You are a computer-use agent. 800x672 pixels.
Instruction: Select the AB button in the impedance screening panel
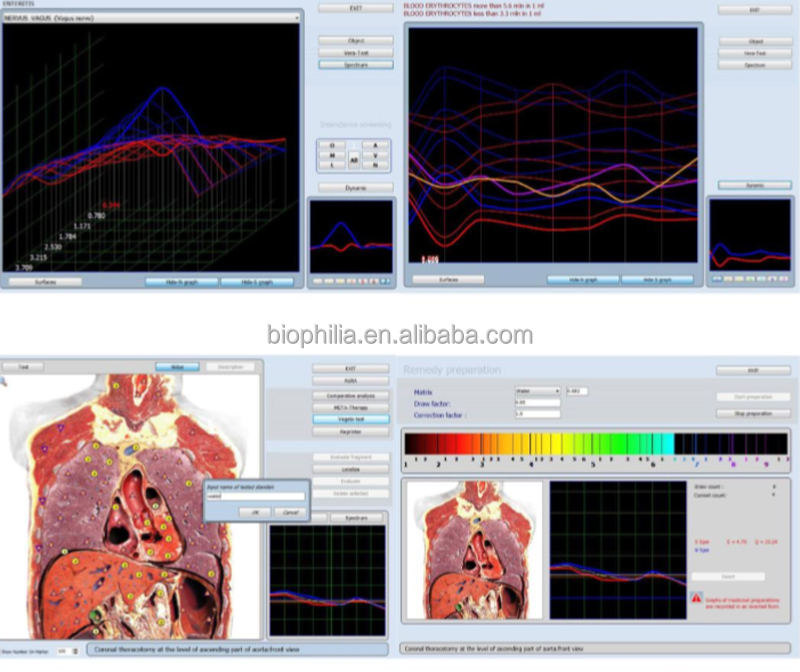pyautogui.click(x=354, y=160)
